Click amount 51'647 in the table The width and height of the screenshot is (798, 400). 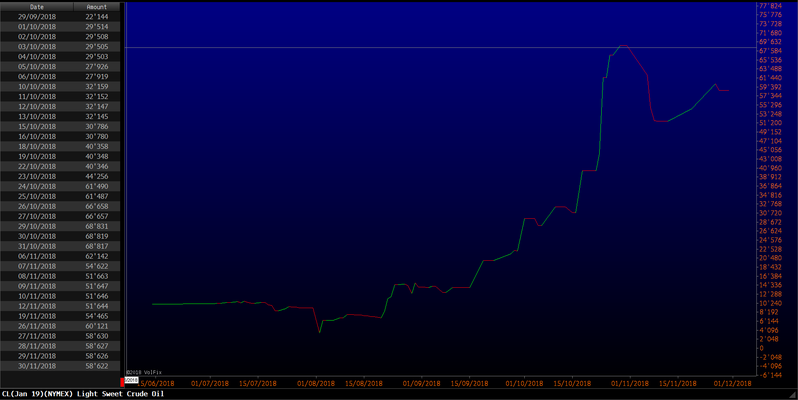[x=97, y=286]
